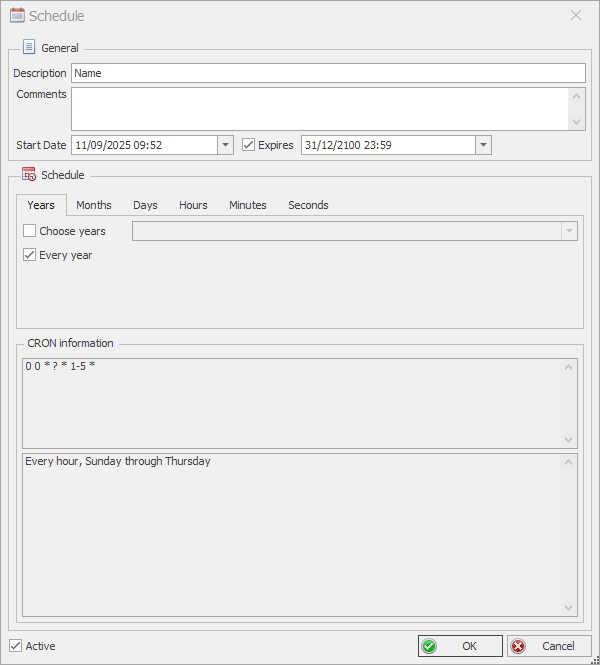The image size is (600, 665).
Task: Click the red X icon on Cancel
Action: (x=518, y=646)
